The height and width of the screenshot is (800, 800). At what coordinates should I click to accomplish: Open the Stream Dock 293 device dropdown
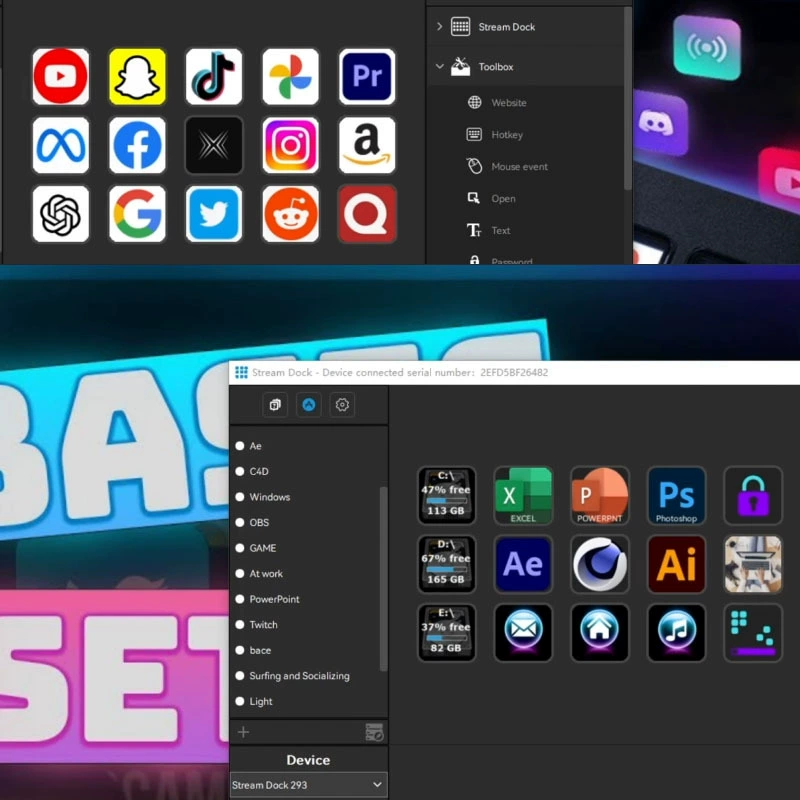[308, 785]
